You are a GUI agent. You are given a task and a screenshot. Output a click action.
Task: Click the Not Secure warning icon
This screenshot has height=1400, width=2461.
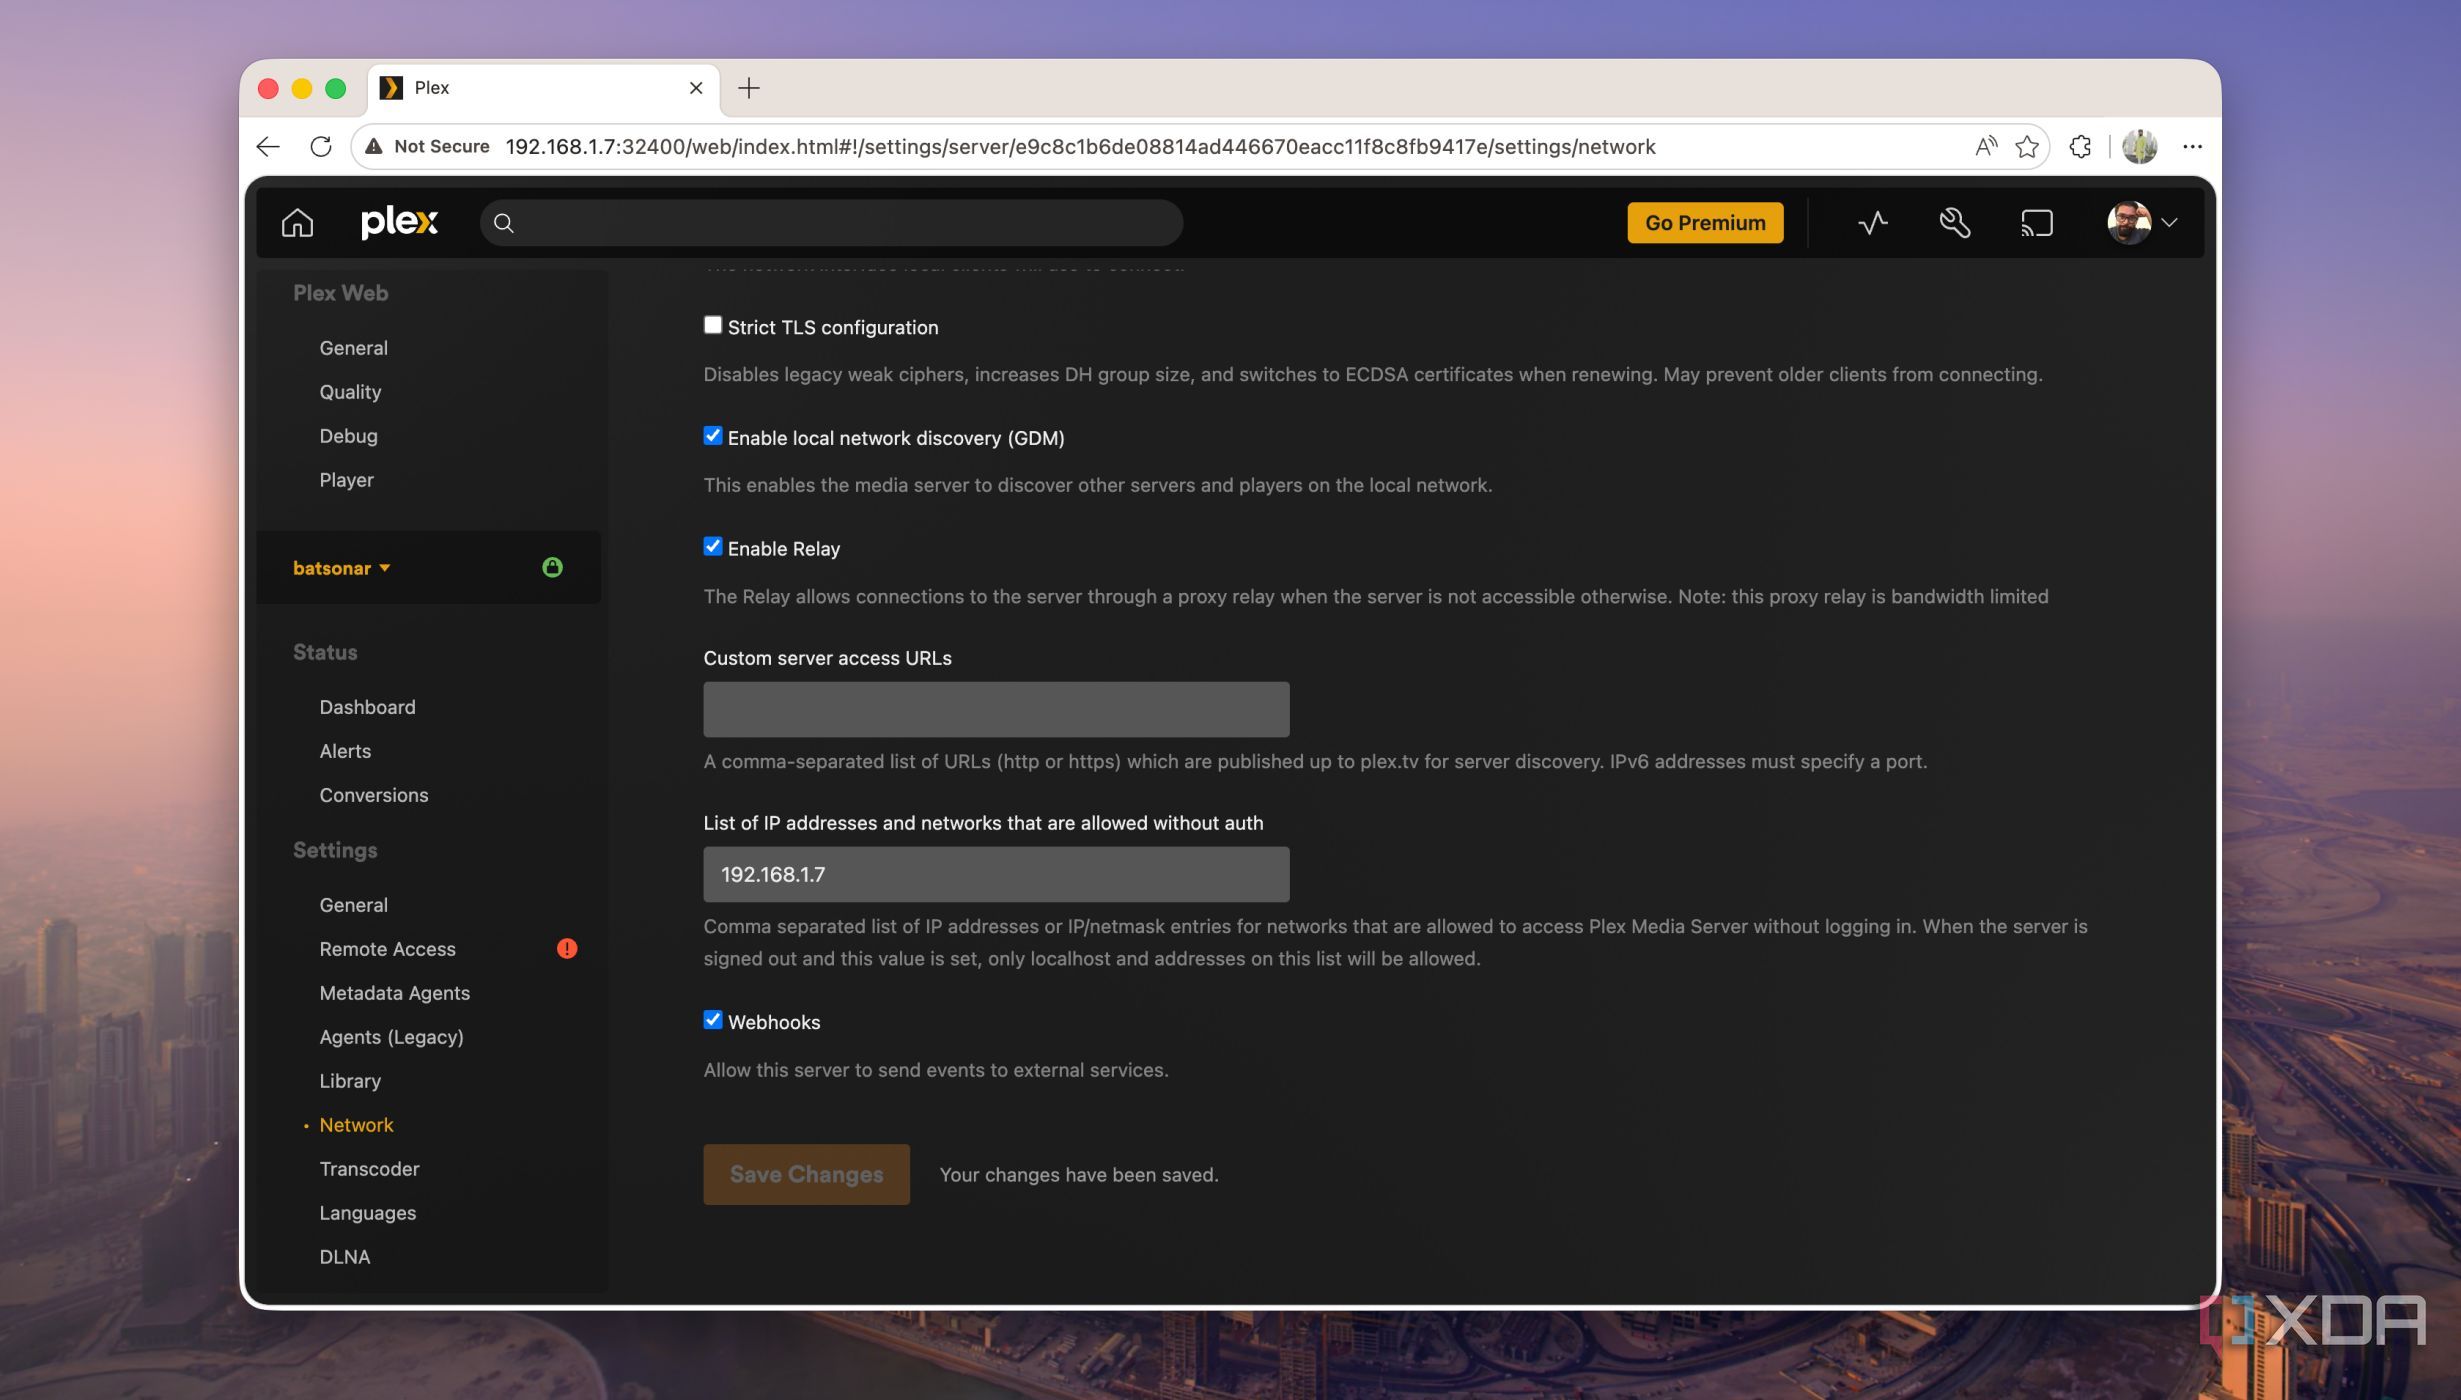(x=374, y=146)
